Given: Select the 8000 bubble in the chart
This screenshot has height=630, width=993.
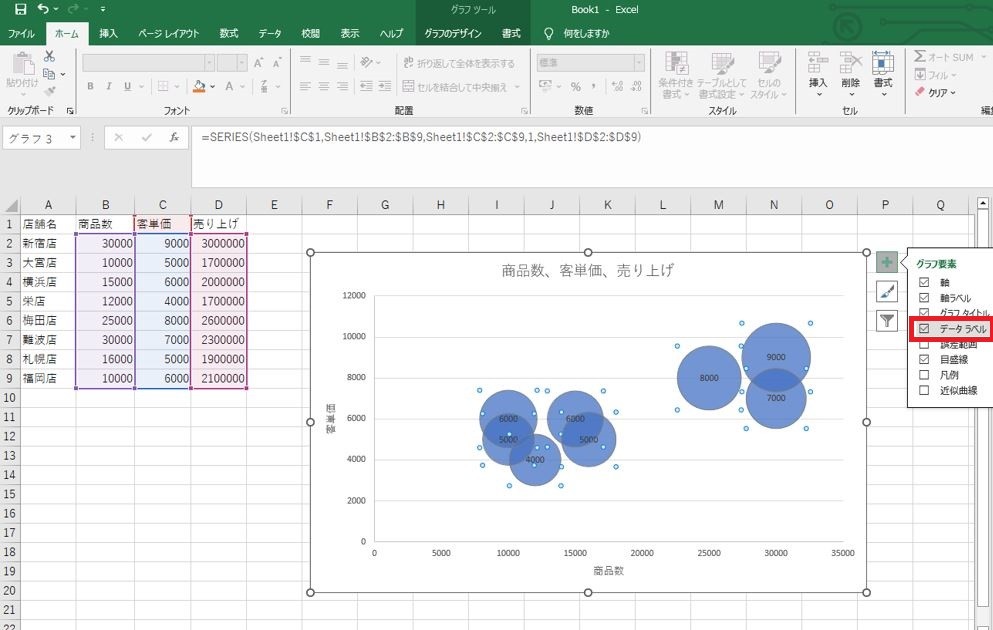Looking at the screenshot, I should point(709,377).
